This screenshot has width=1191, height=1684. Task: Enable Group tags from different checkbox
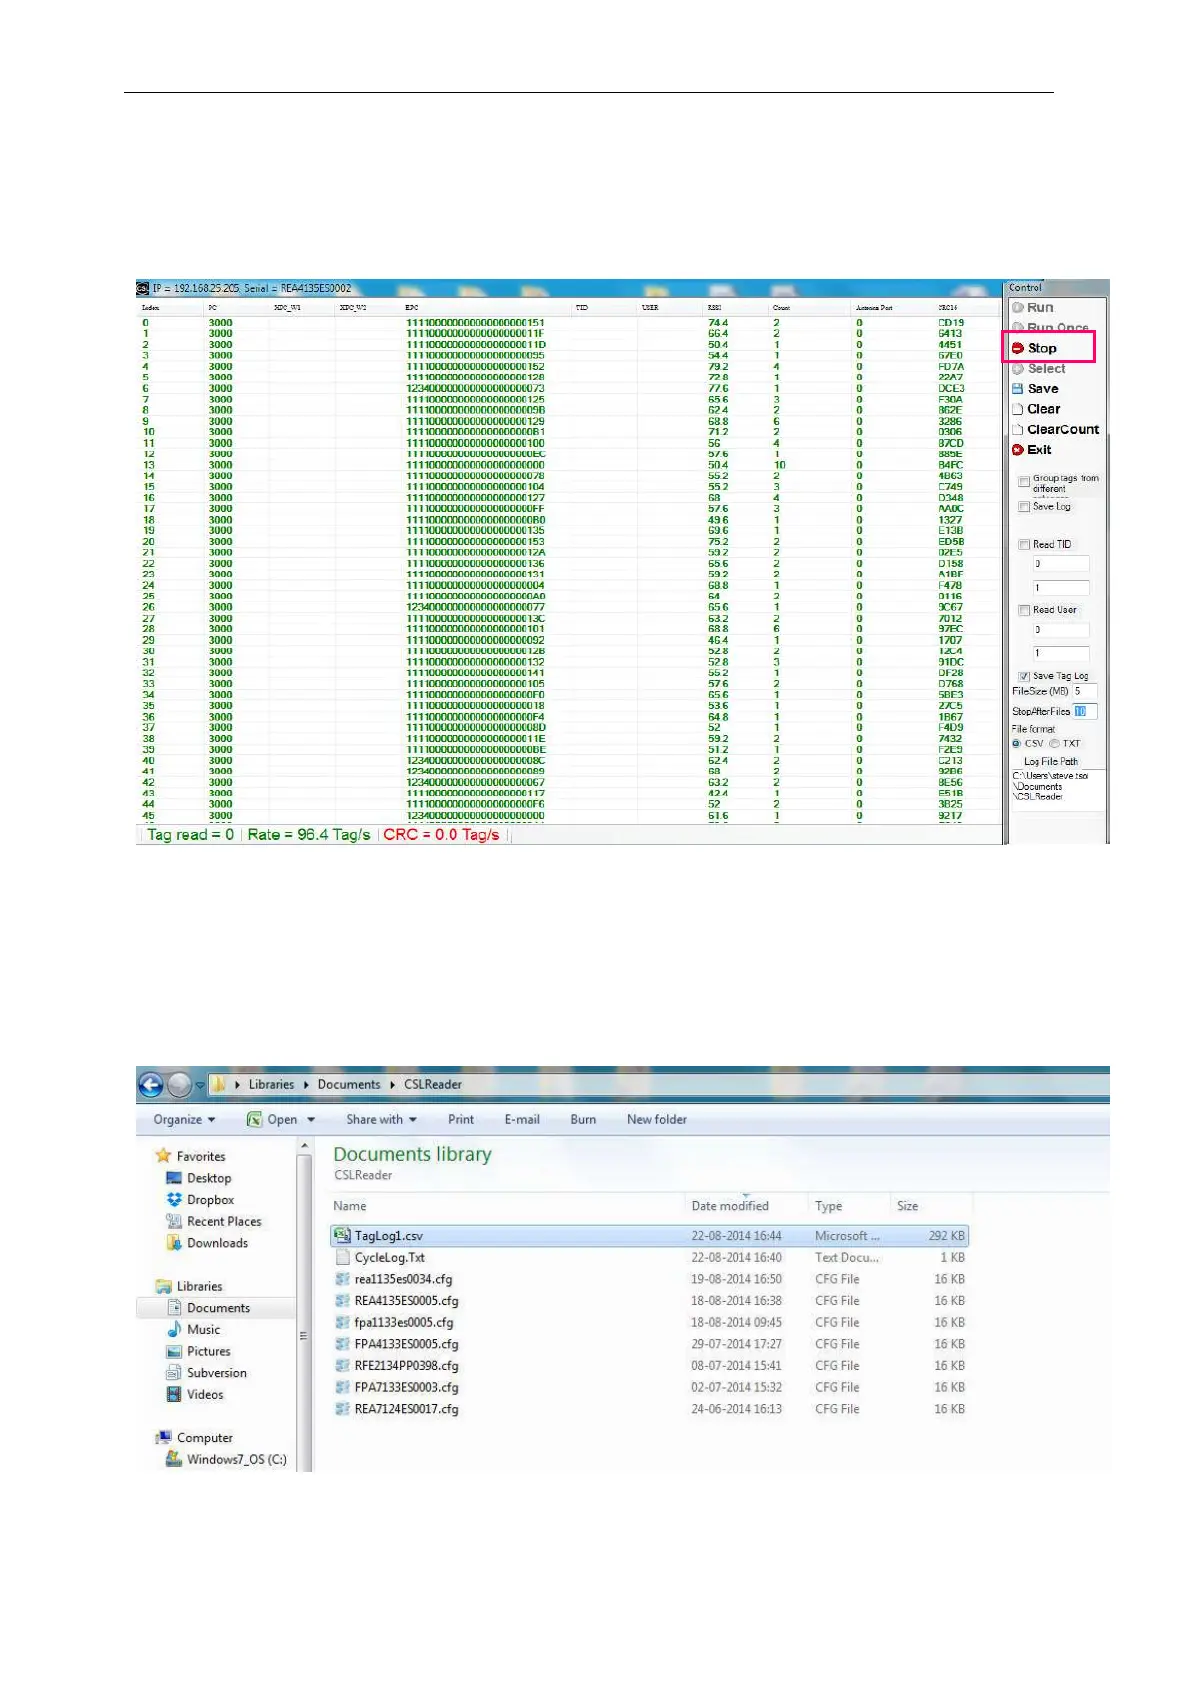(1024, 482)
